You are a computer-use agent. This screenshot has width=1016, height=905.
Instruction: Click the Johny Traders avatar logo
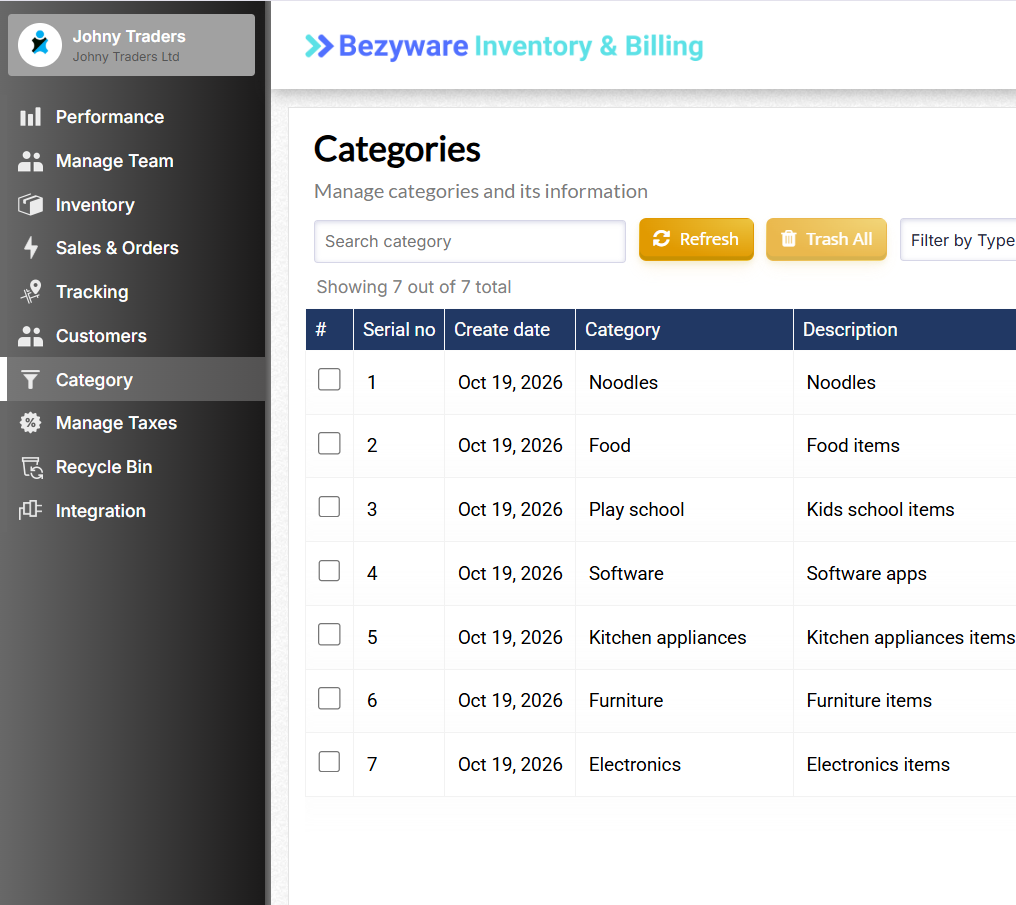(x=40, y=45)
